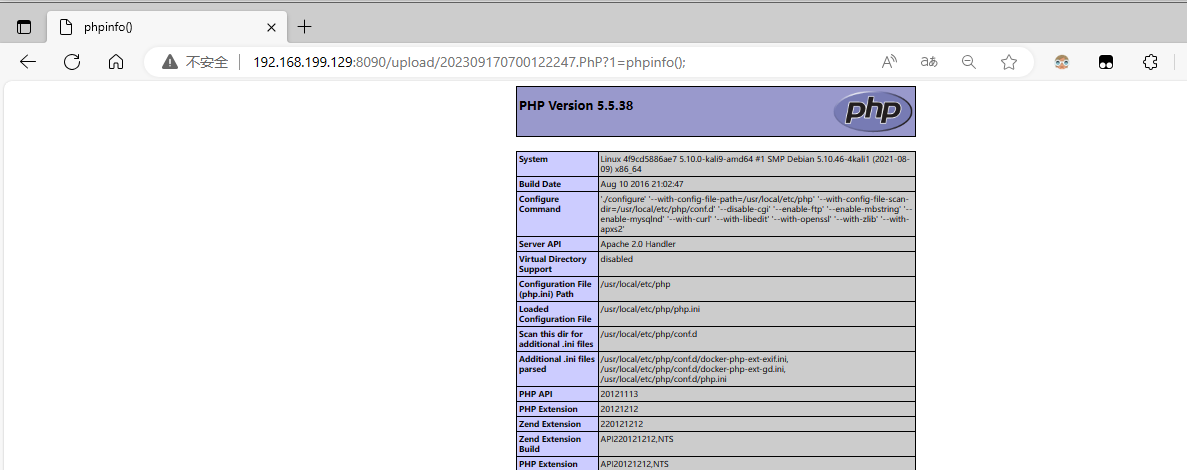Screen dimensions: 1187x470
Task: Click the System row label
Action: [557, 164]
